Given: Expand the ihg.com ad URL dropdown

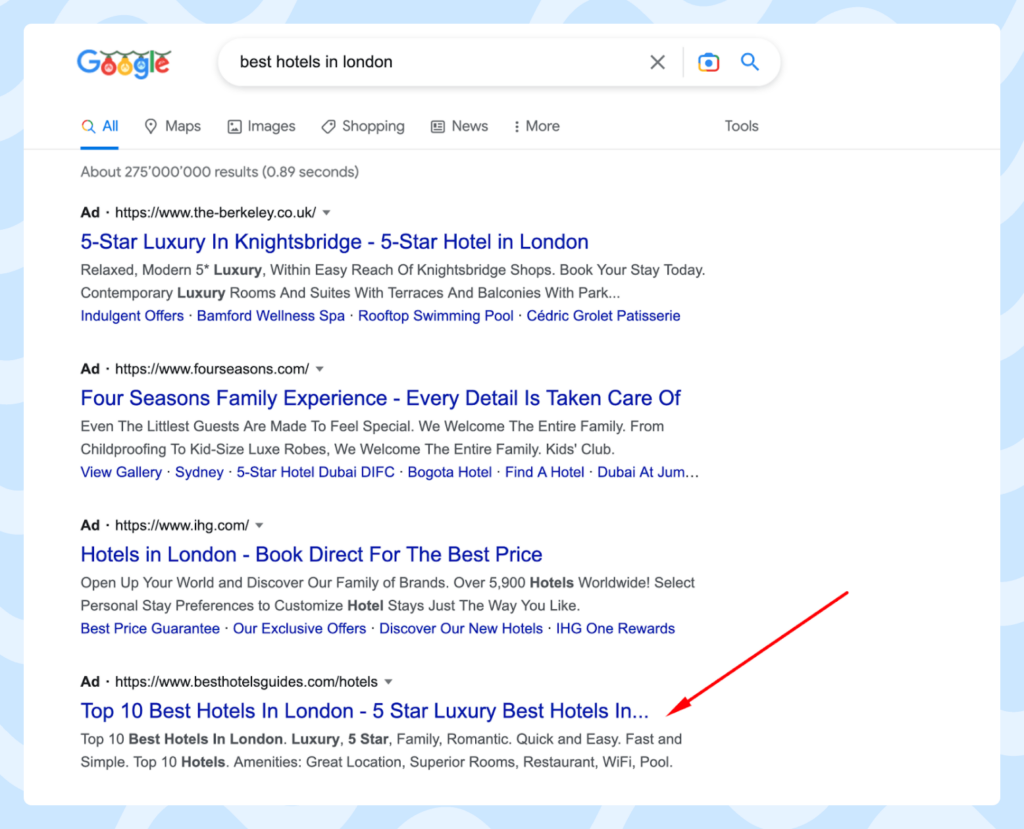Looking at the screenshot, I should point(259,524).
